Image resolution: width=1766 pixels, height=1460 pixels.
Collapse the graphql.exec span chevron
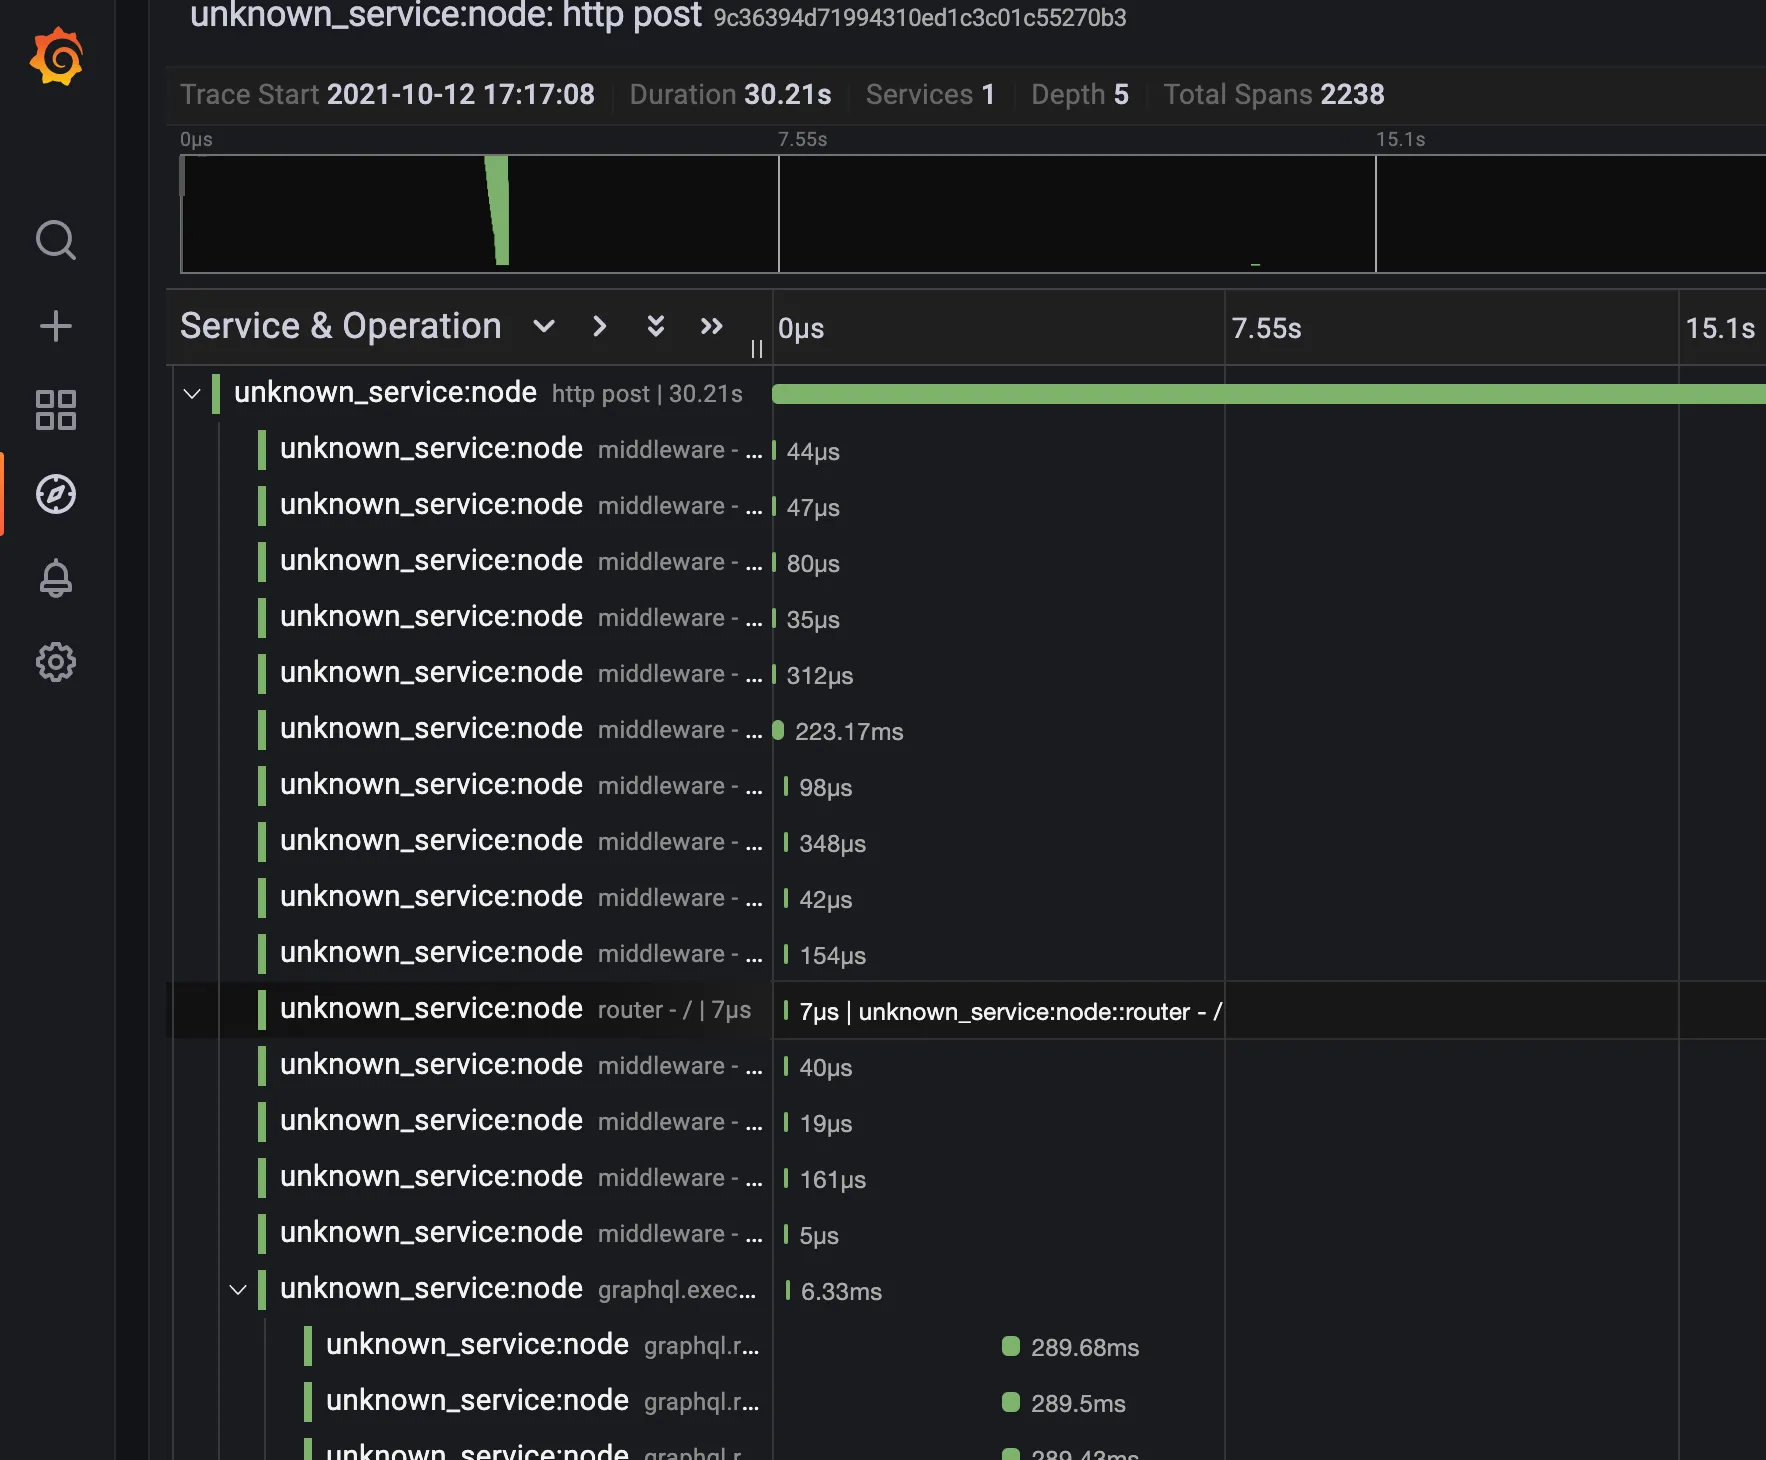238,1290
